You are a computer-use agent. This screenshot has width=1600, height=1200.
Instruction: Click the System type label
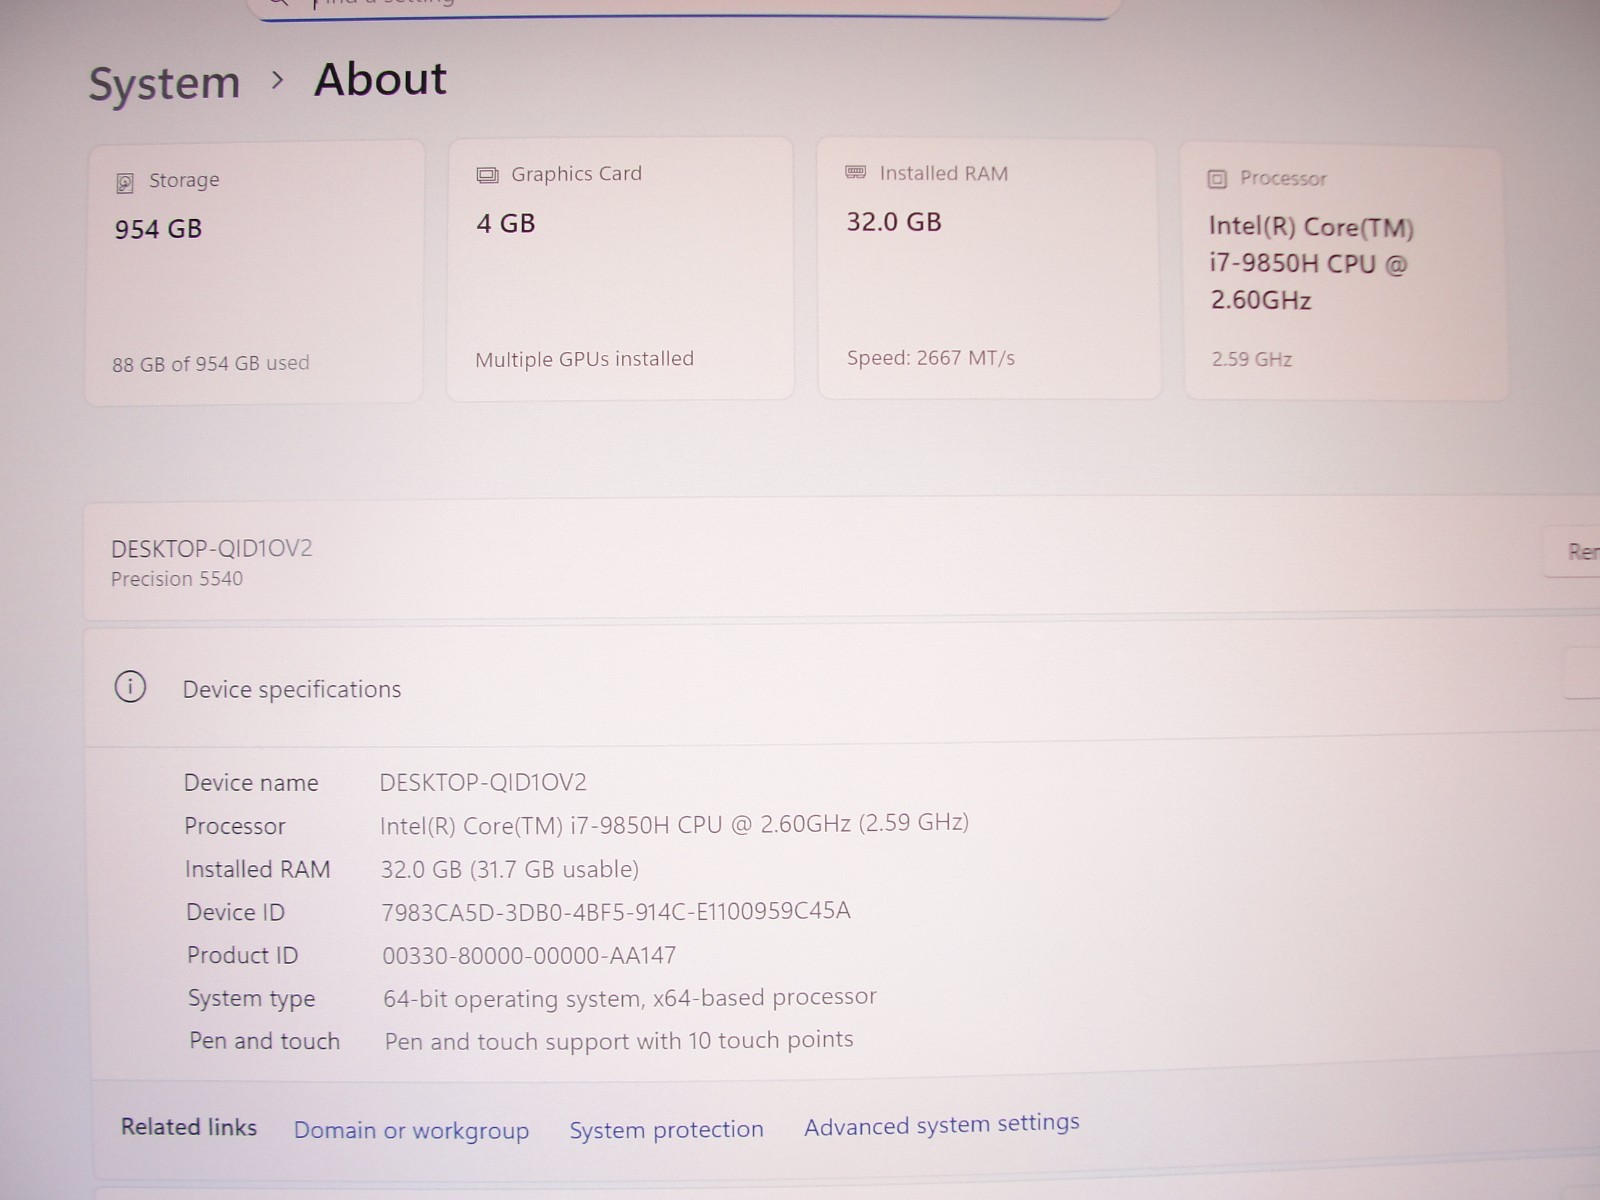pyautogui.click(x=252, y=999)
